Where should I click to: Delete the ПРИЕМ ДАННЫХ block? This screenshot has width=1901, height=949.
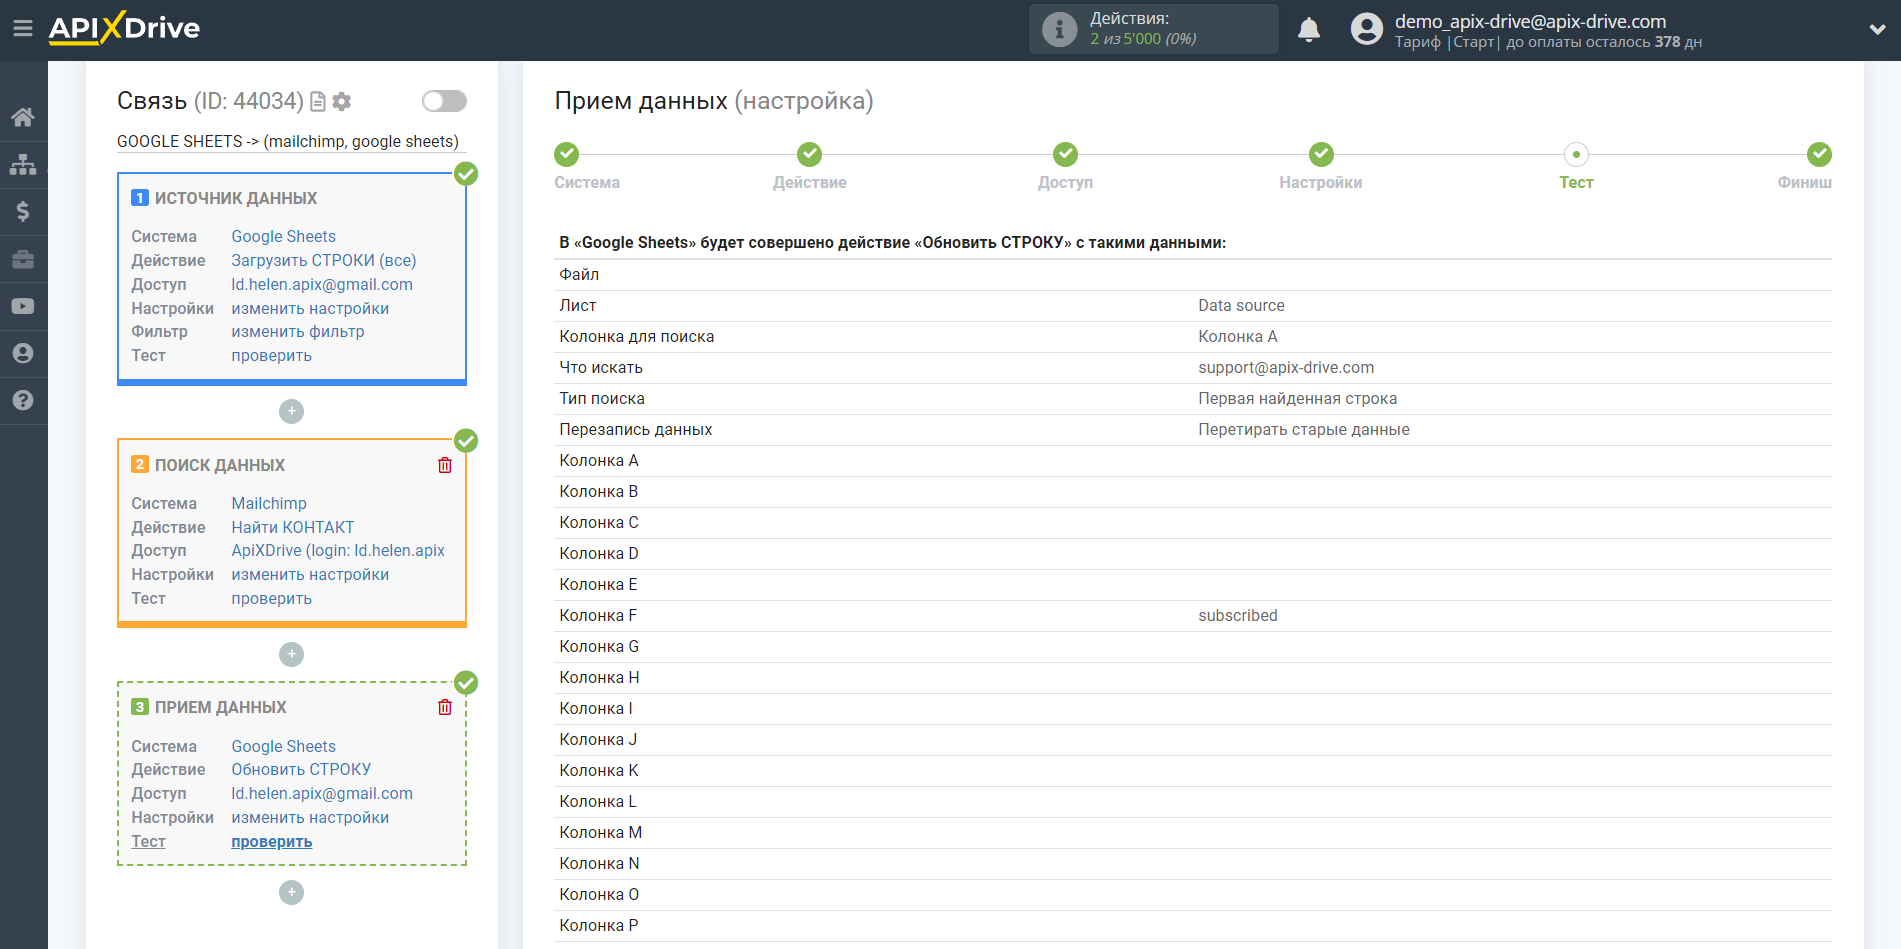(x=445, y=707)
